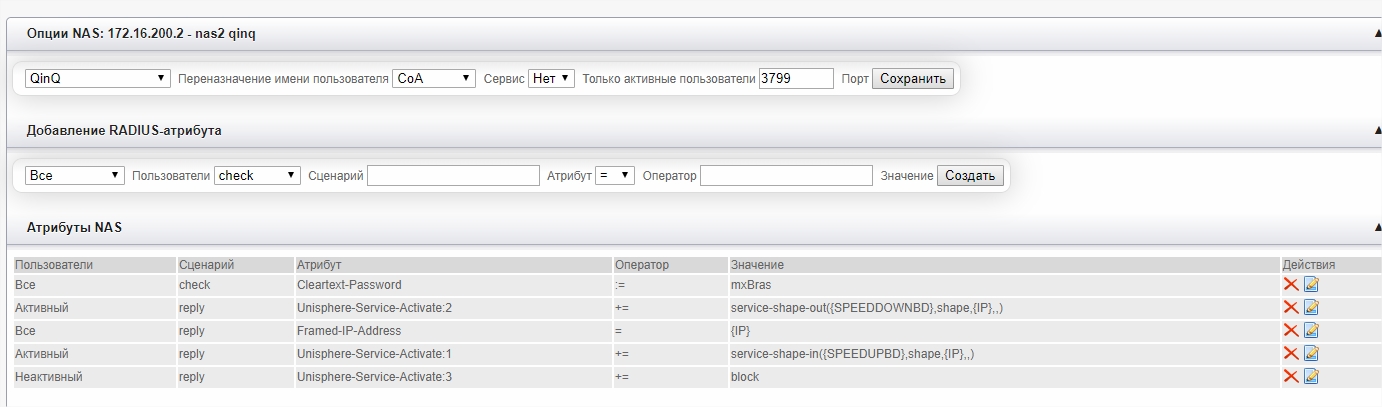The image size is (1382, 407).
Task: Edit the Cleartext-Password attribute row
Action: point(1311,284)
